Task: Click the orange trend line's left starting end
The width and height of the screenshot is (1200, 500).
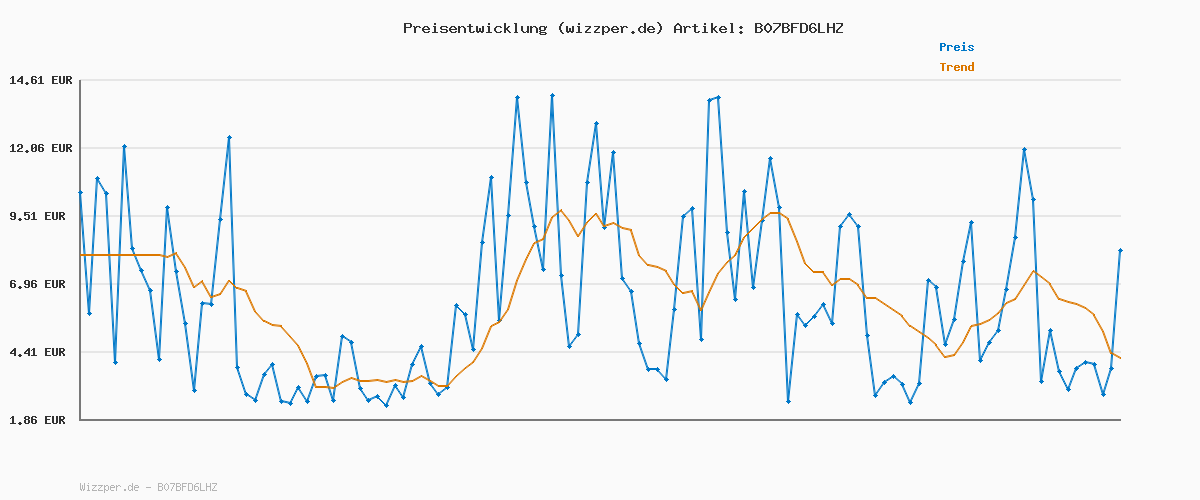Action: point(82,255)
